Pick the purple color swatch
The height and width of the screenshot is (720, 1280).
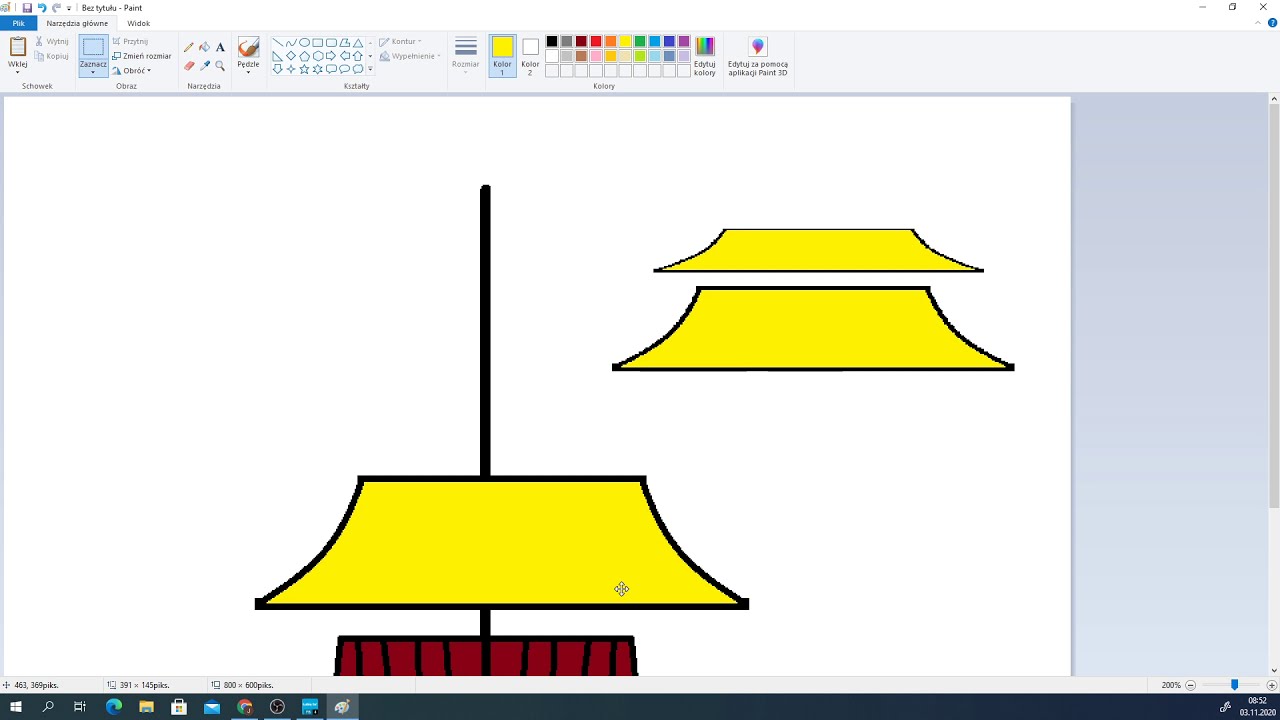pos(684,41)
